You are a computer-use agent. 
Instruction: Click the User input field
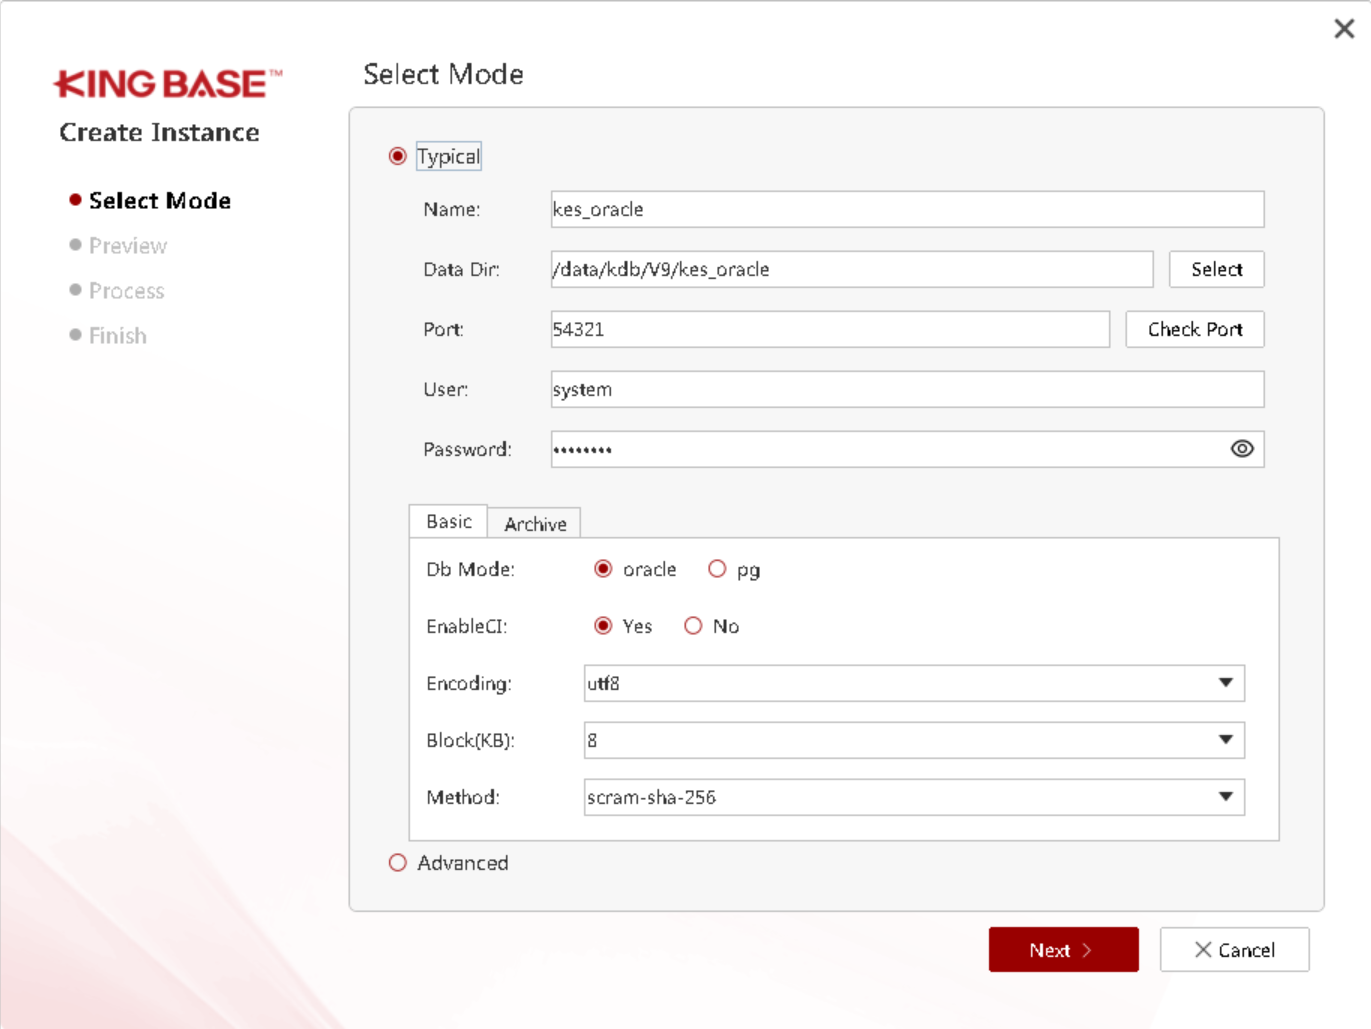(907, 389)
